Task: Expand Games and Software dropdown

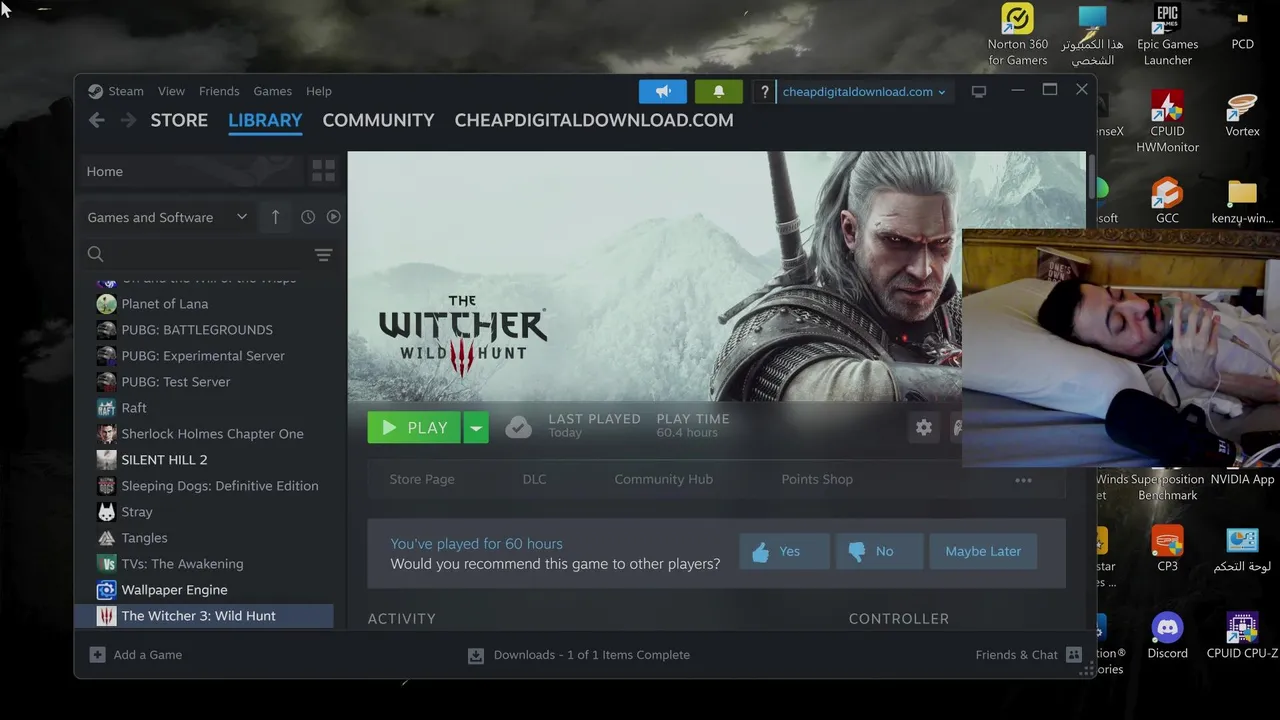Action: tap(167, 217)
